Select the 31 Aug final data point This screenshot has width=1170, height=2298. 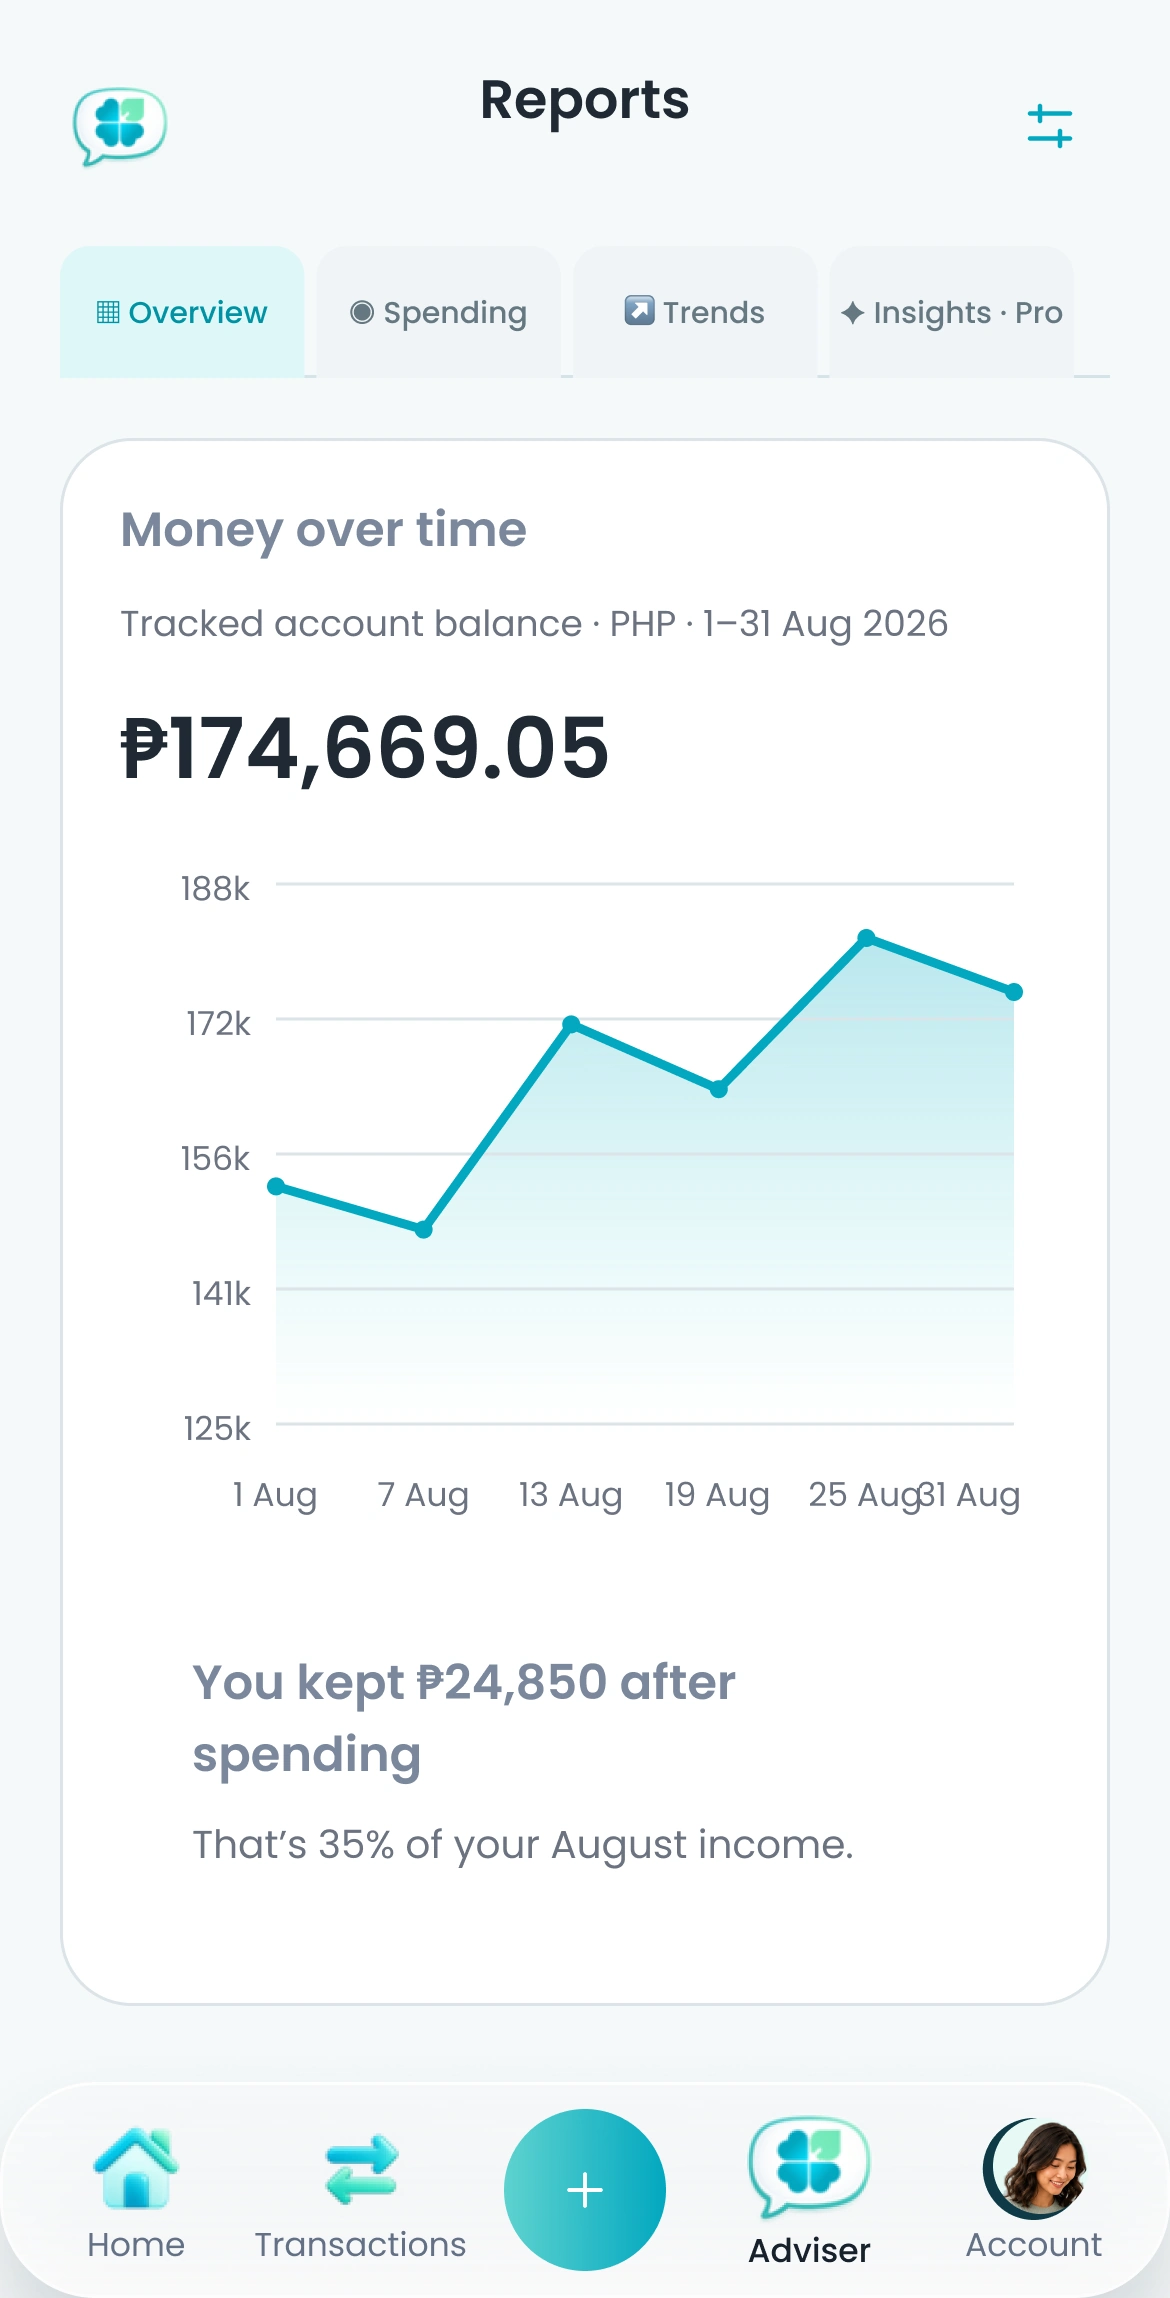coord(1014,992)
